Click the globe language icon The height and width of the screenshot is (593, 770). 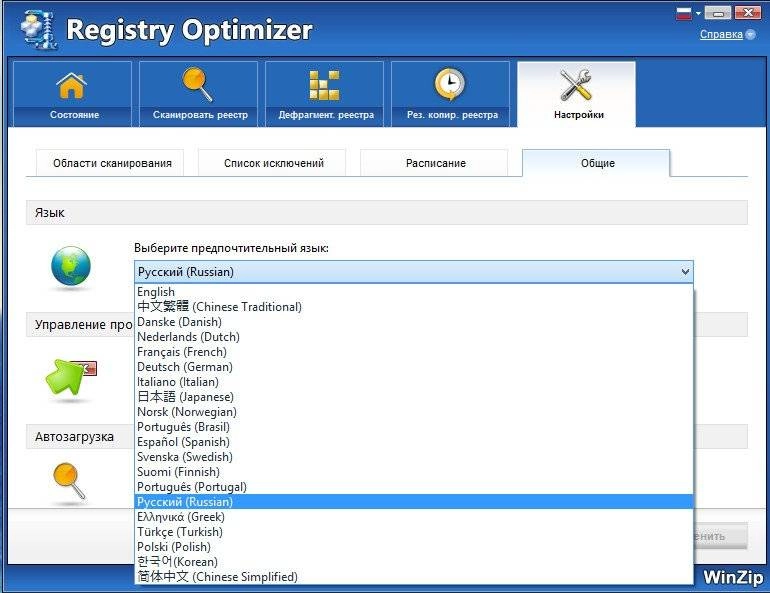coord(71,266)
